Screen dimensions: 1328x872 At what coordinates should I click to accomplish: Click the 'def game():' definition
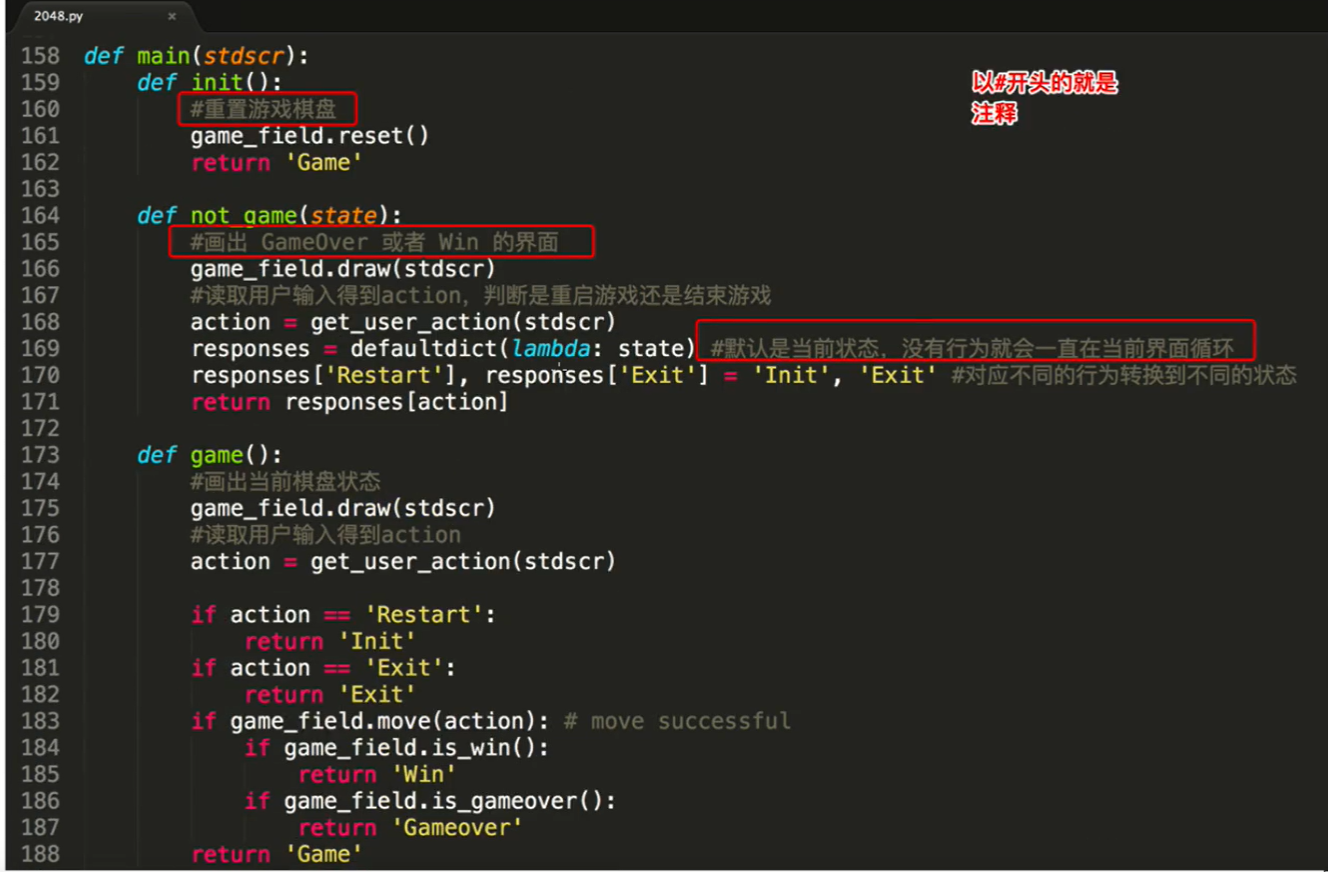point(210,455)
